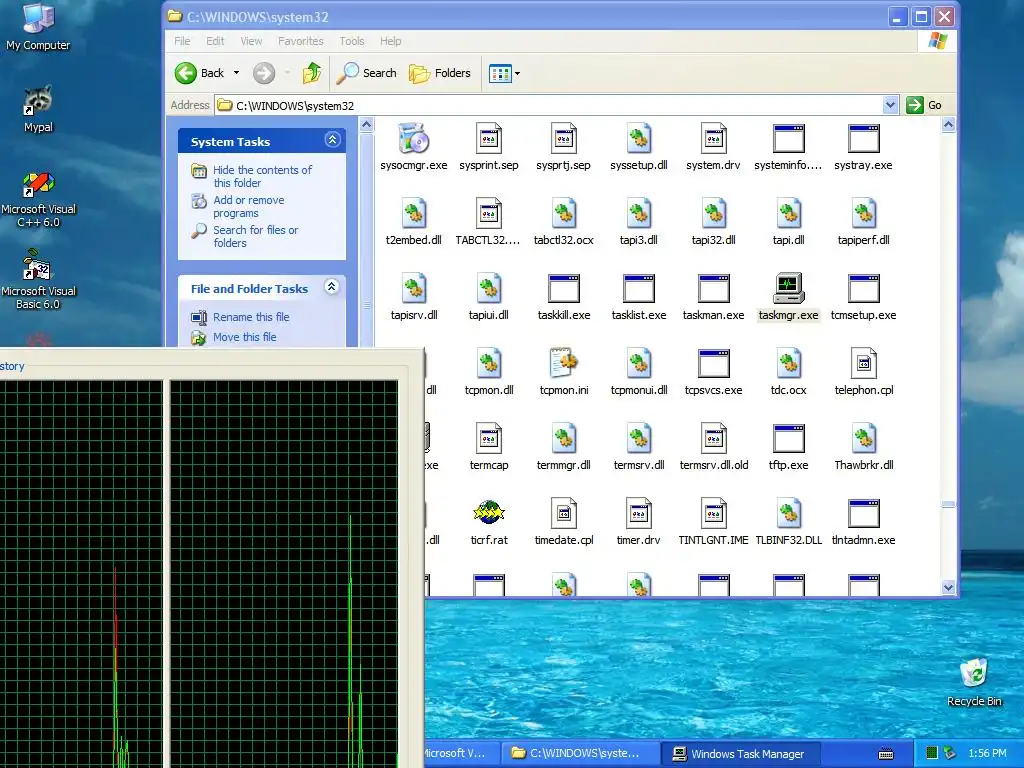Select the taskmgr.exe monitor icon

[x=788, y=289]
